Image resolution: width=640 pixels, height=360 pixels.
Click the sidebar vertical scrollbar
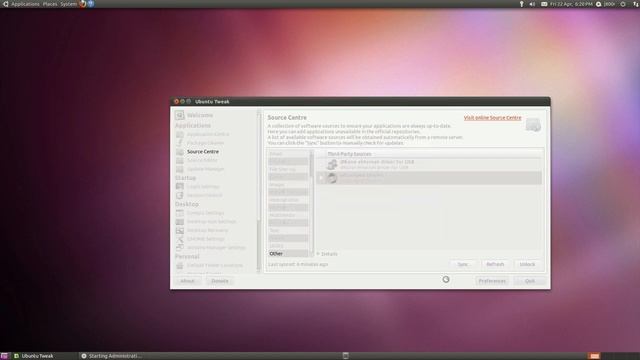click(x=258, y=191)
